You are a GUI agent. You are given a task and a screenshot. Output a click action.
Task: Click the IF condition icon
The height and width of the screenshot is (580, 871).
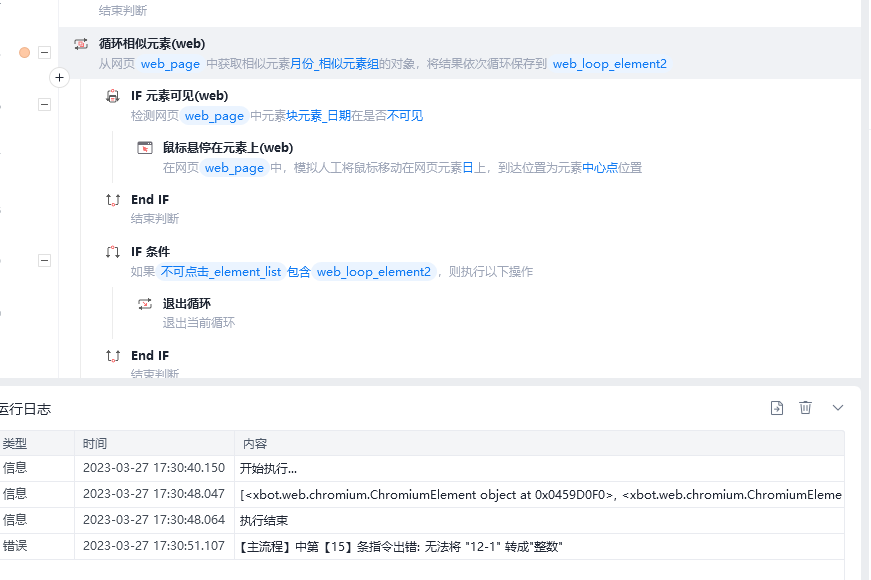[x=113, y=252]
